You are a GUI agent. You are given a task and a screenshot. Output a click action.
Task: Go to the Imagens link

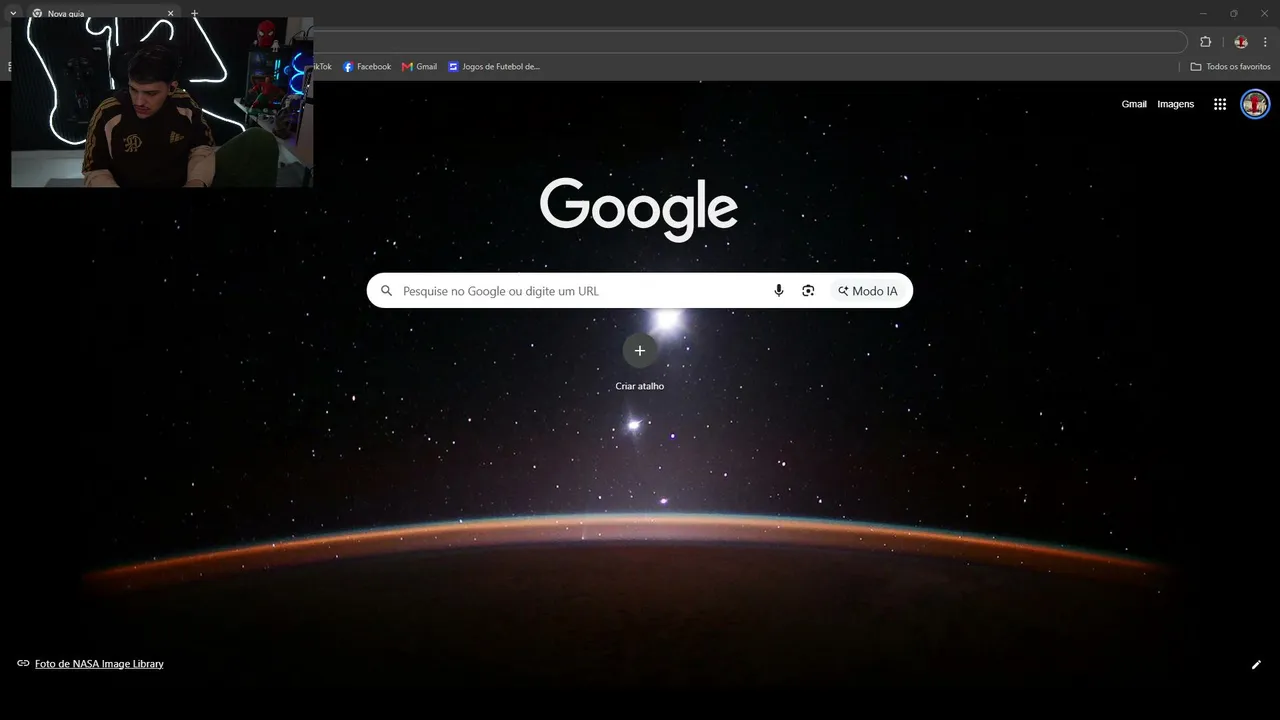tap(1176, 104)
